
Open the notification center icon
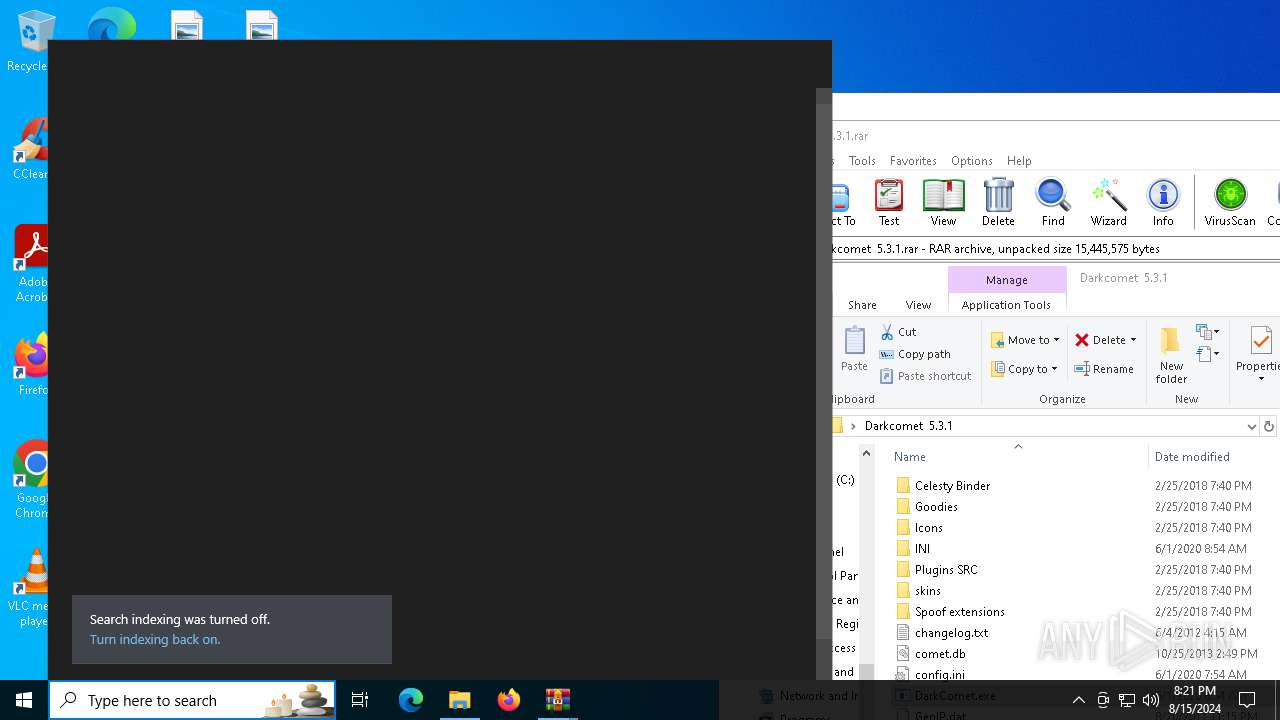[1248, 700]
